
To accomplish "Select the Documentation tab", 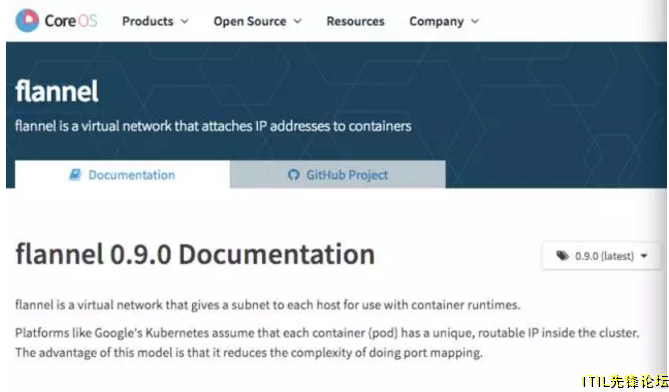I will tap(122, 174).
